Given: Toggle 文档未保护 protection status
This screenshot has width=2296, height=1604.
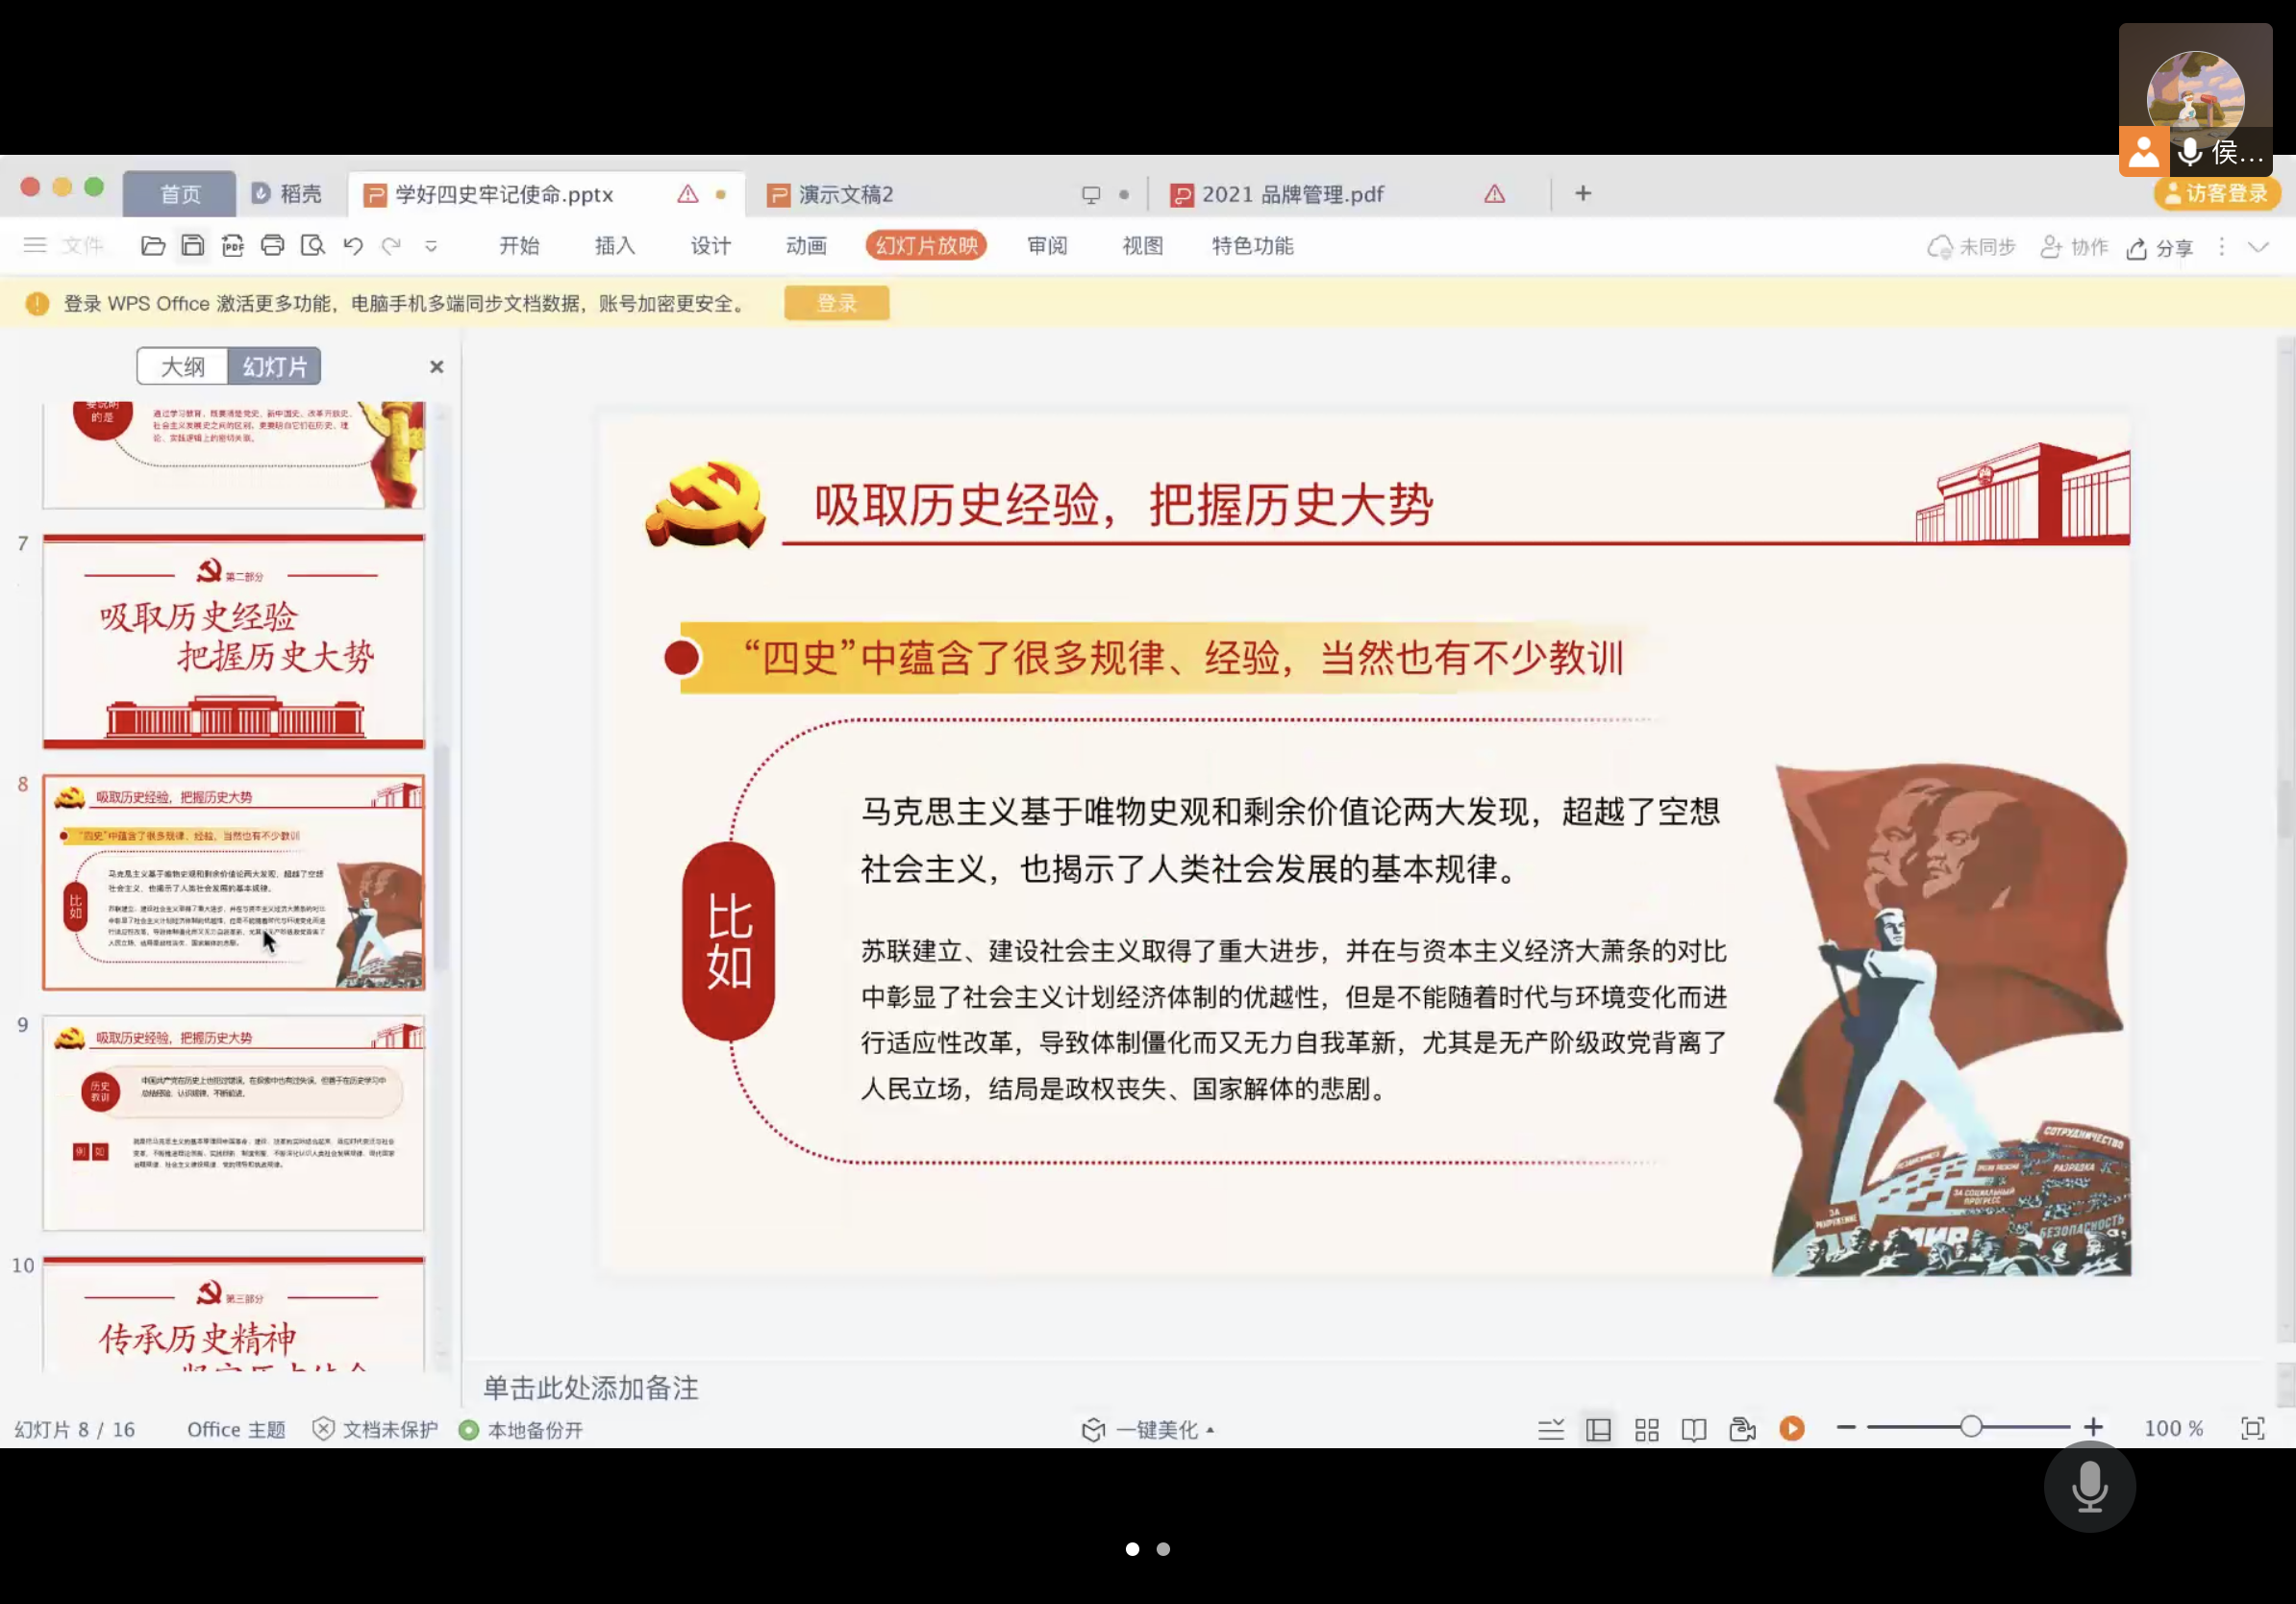Looking at the screenshot, I should [374, 1430].
